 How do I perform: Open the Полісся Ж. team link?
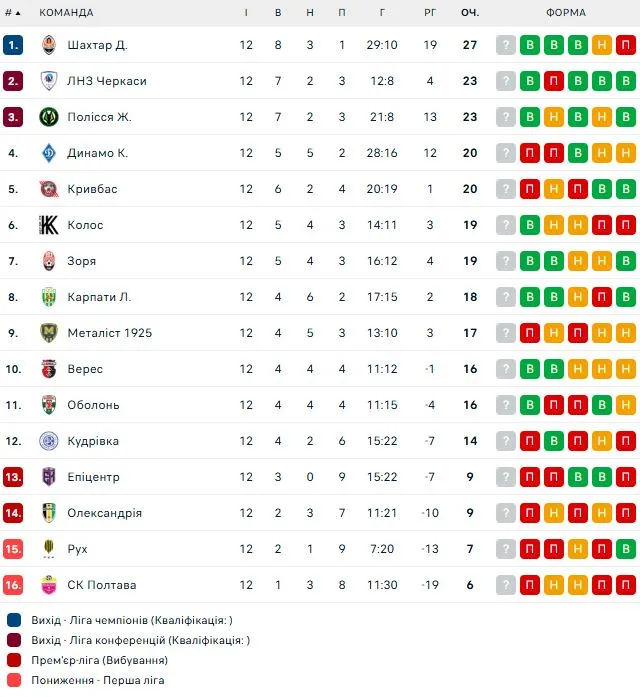99,117
